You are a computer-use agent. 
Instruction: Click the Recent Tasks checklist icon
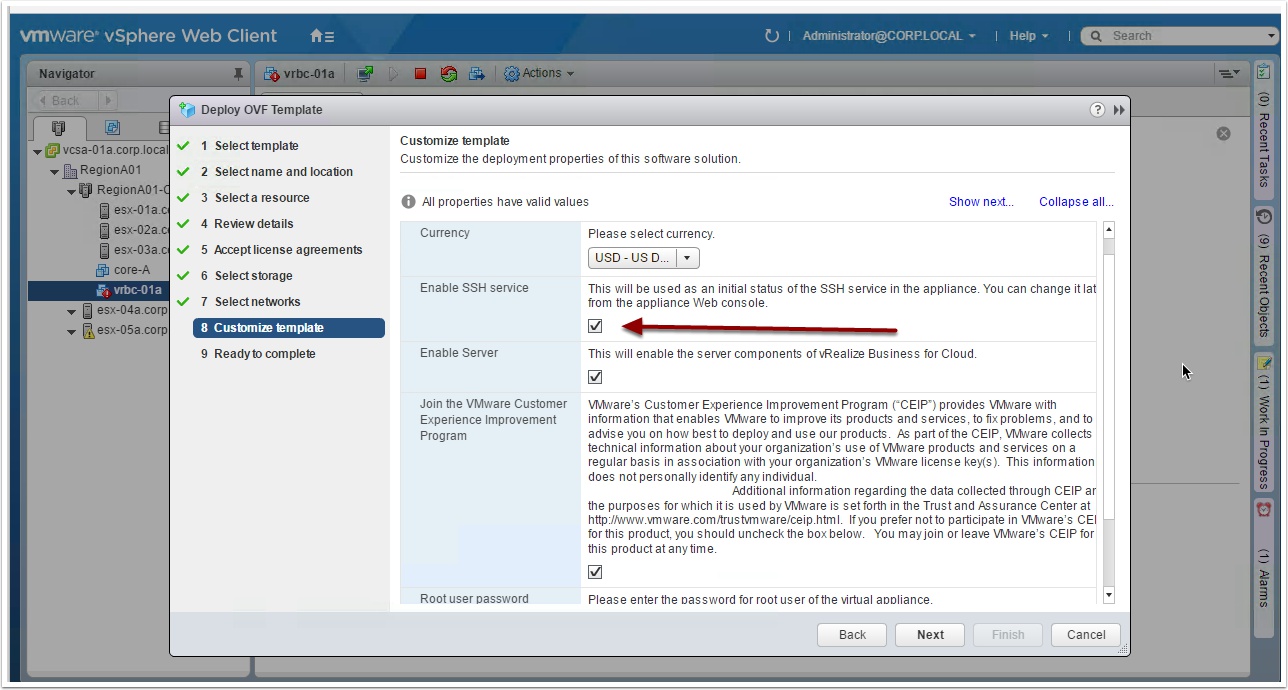click(x=1264, y=73)
